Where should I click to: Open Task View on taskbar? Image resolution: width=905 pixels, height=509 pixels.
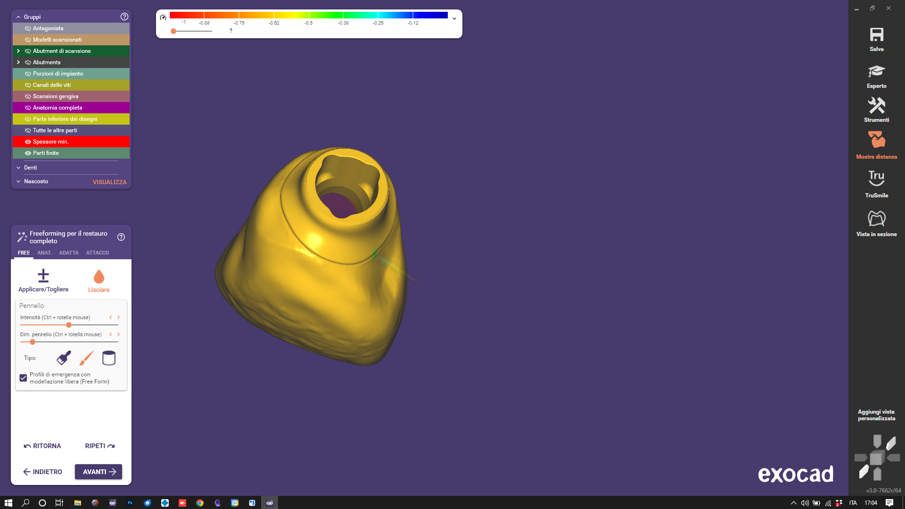(x=59, y=503)
